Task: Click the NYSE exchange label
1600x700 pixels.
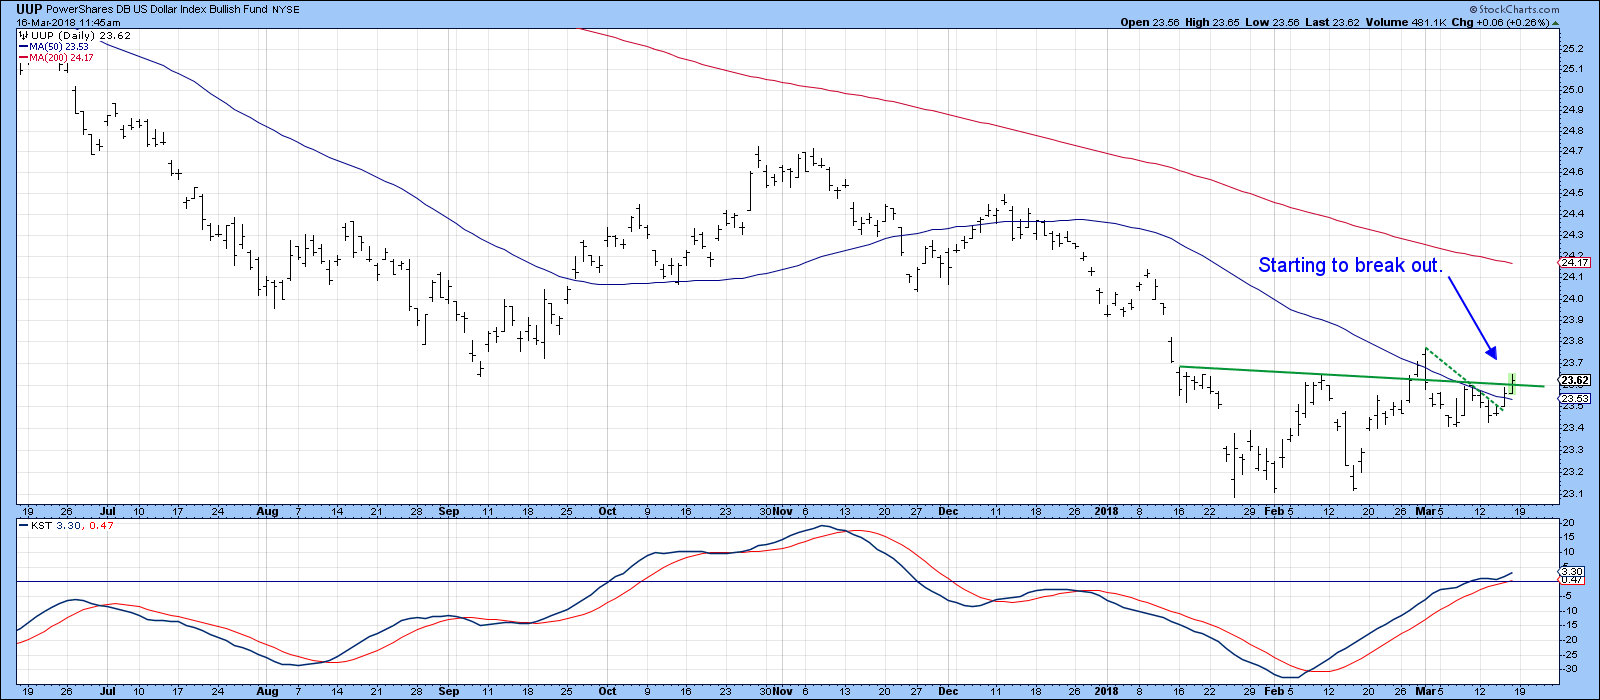Action: 285,10
